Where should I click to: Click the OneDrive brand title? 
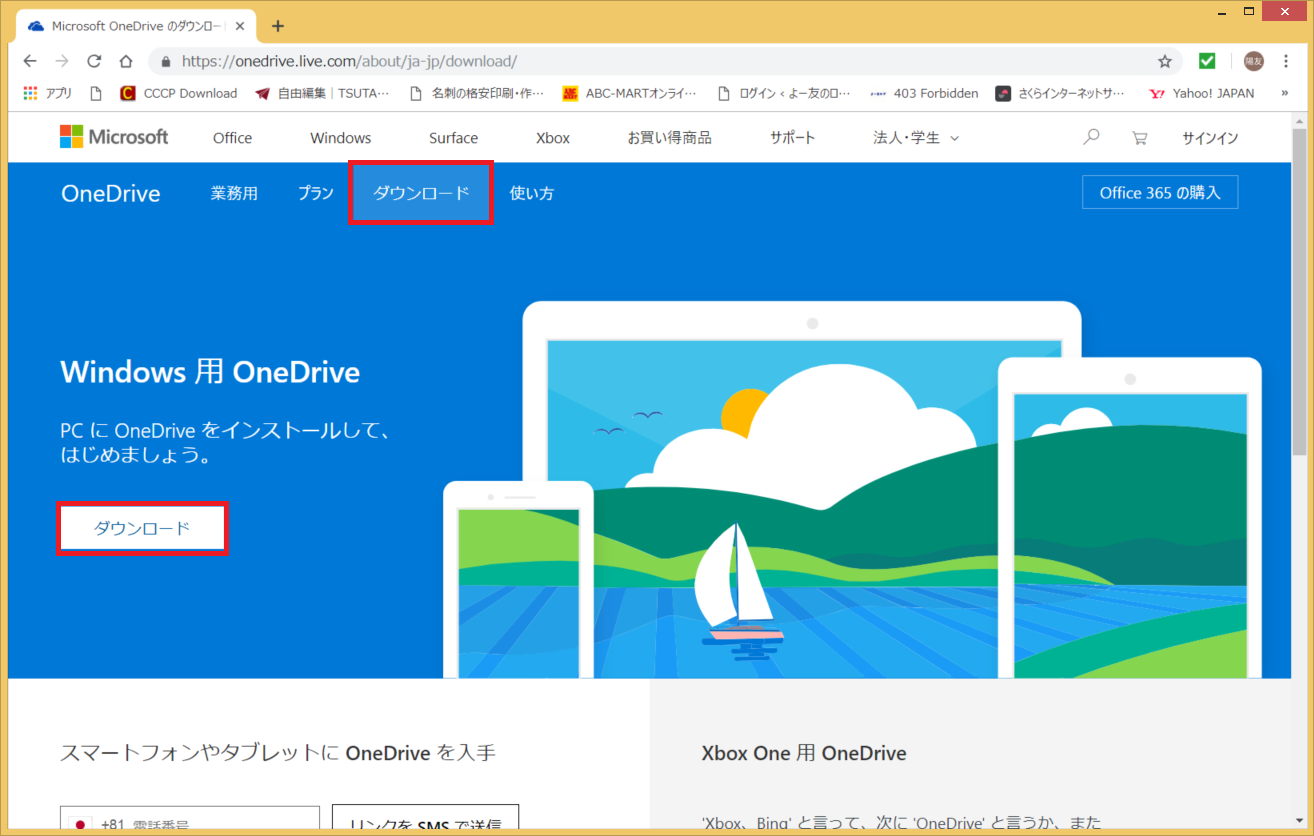pos(110,193)
